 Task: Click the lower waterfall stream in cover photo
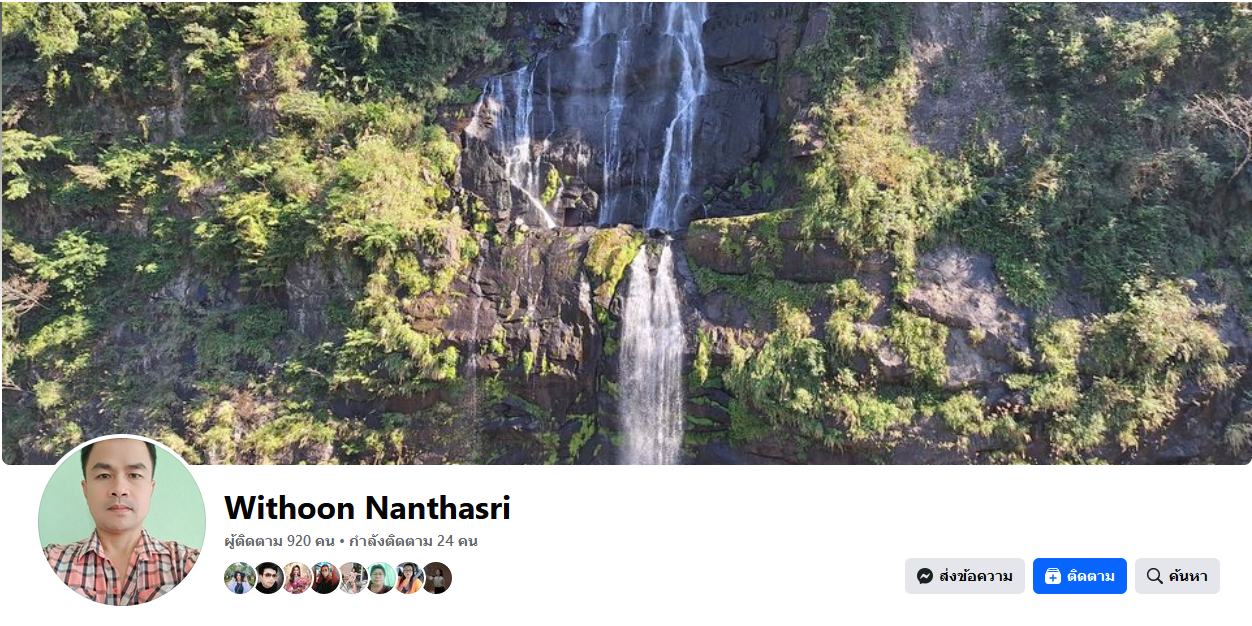[651, 355]
